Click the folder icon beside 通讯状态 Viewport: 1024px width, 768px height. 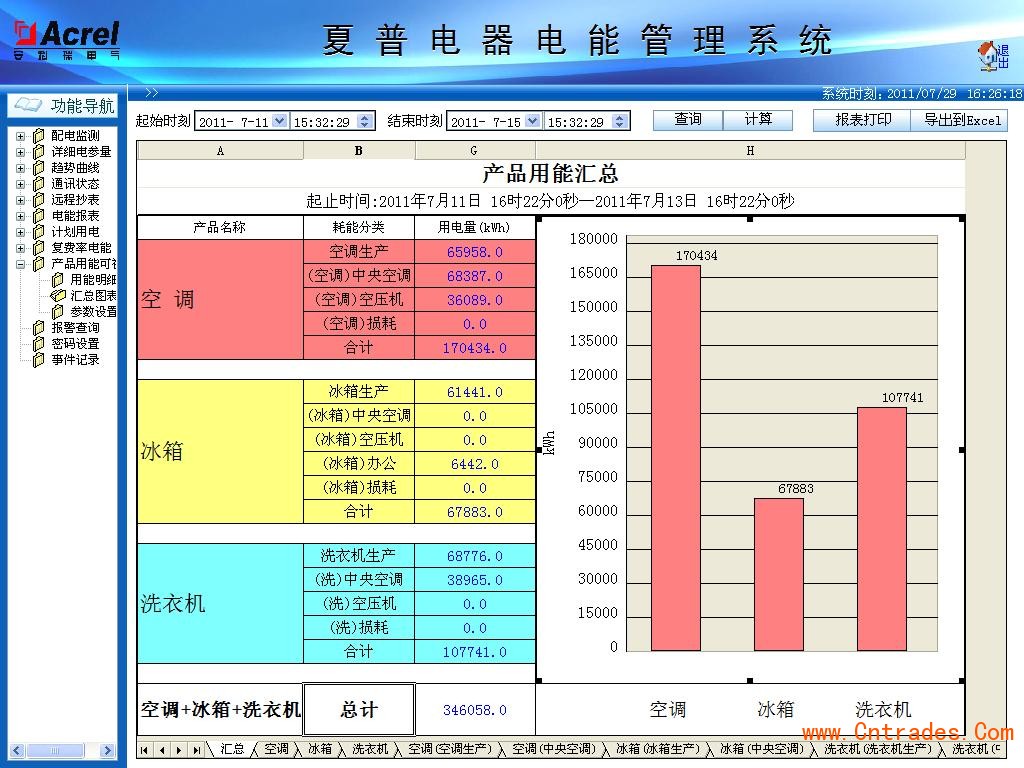tap(39, 184)
